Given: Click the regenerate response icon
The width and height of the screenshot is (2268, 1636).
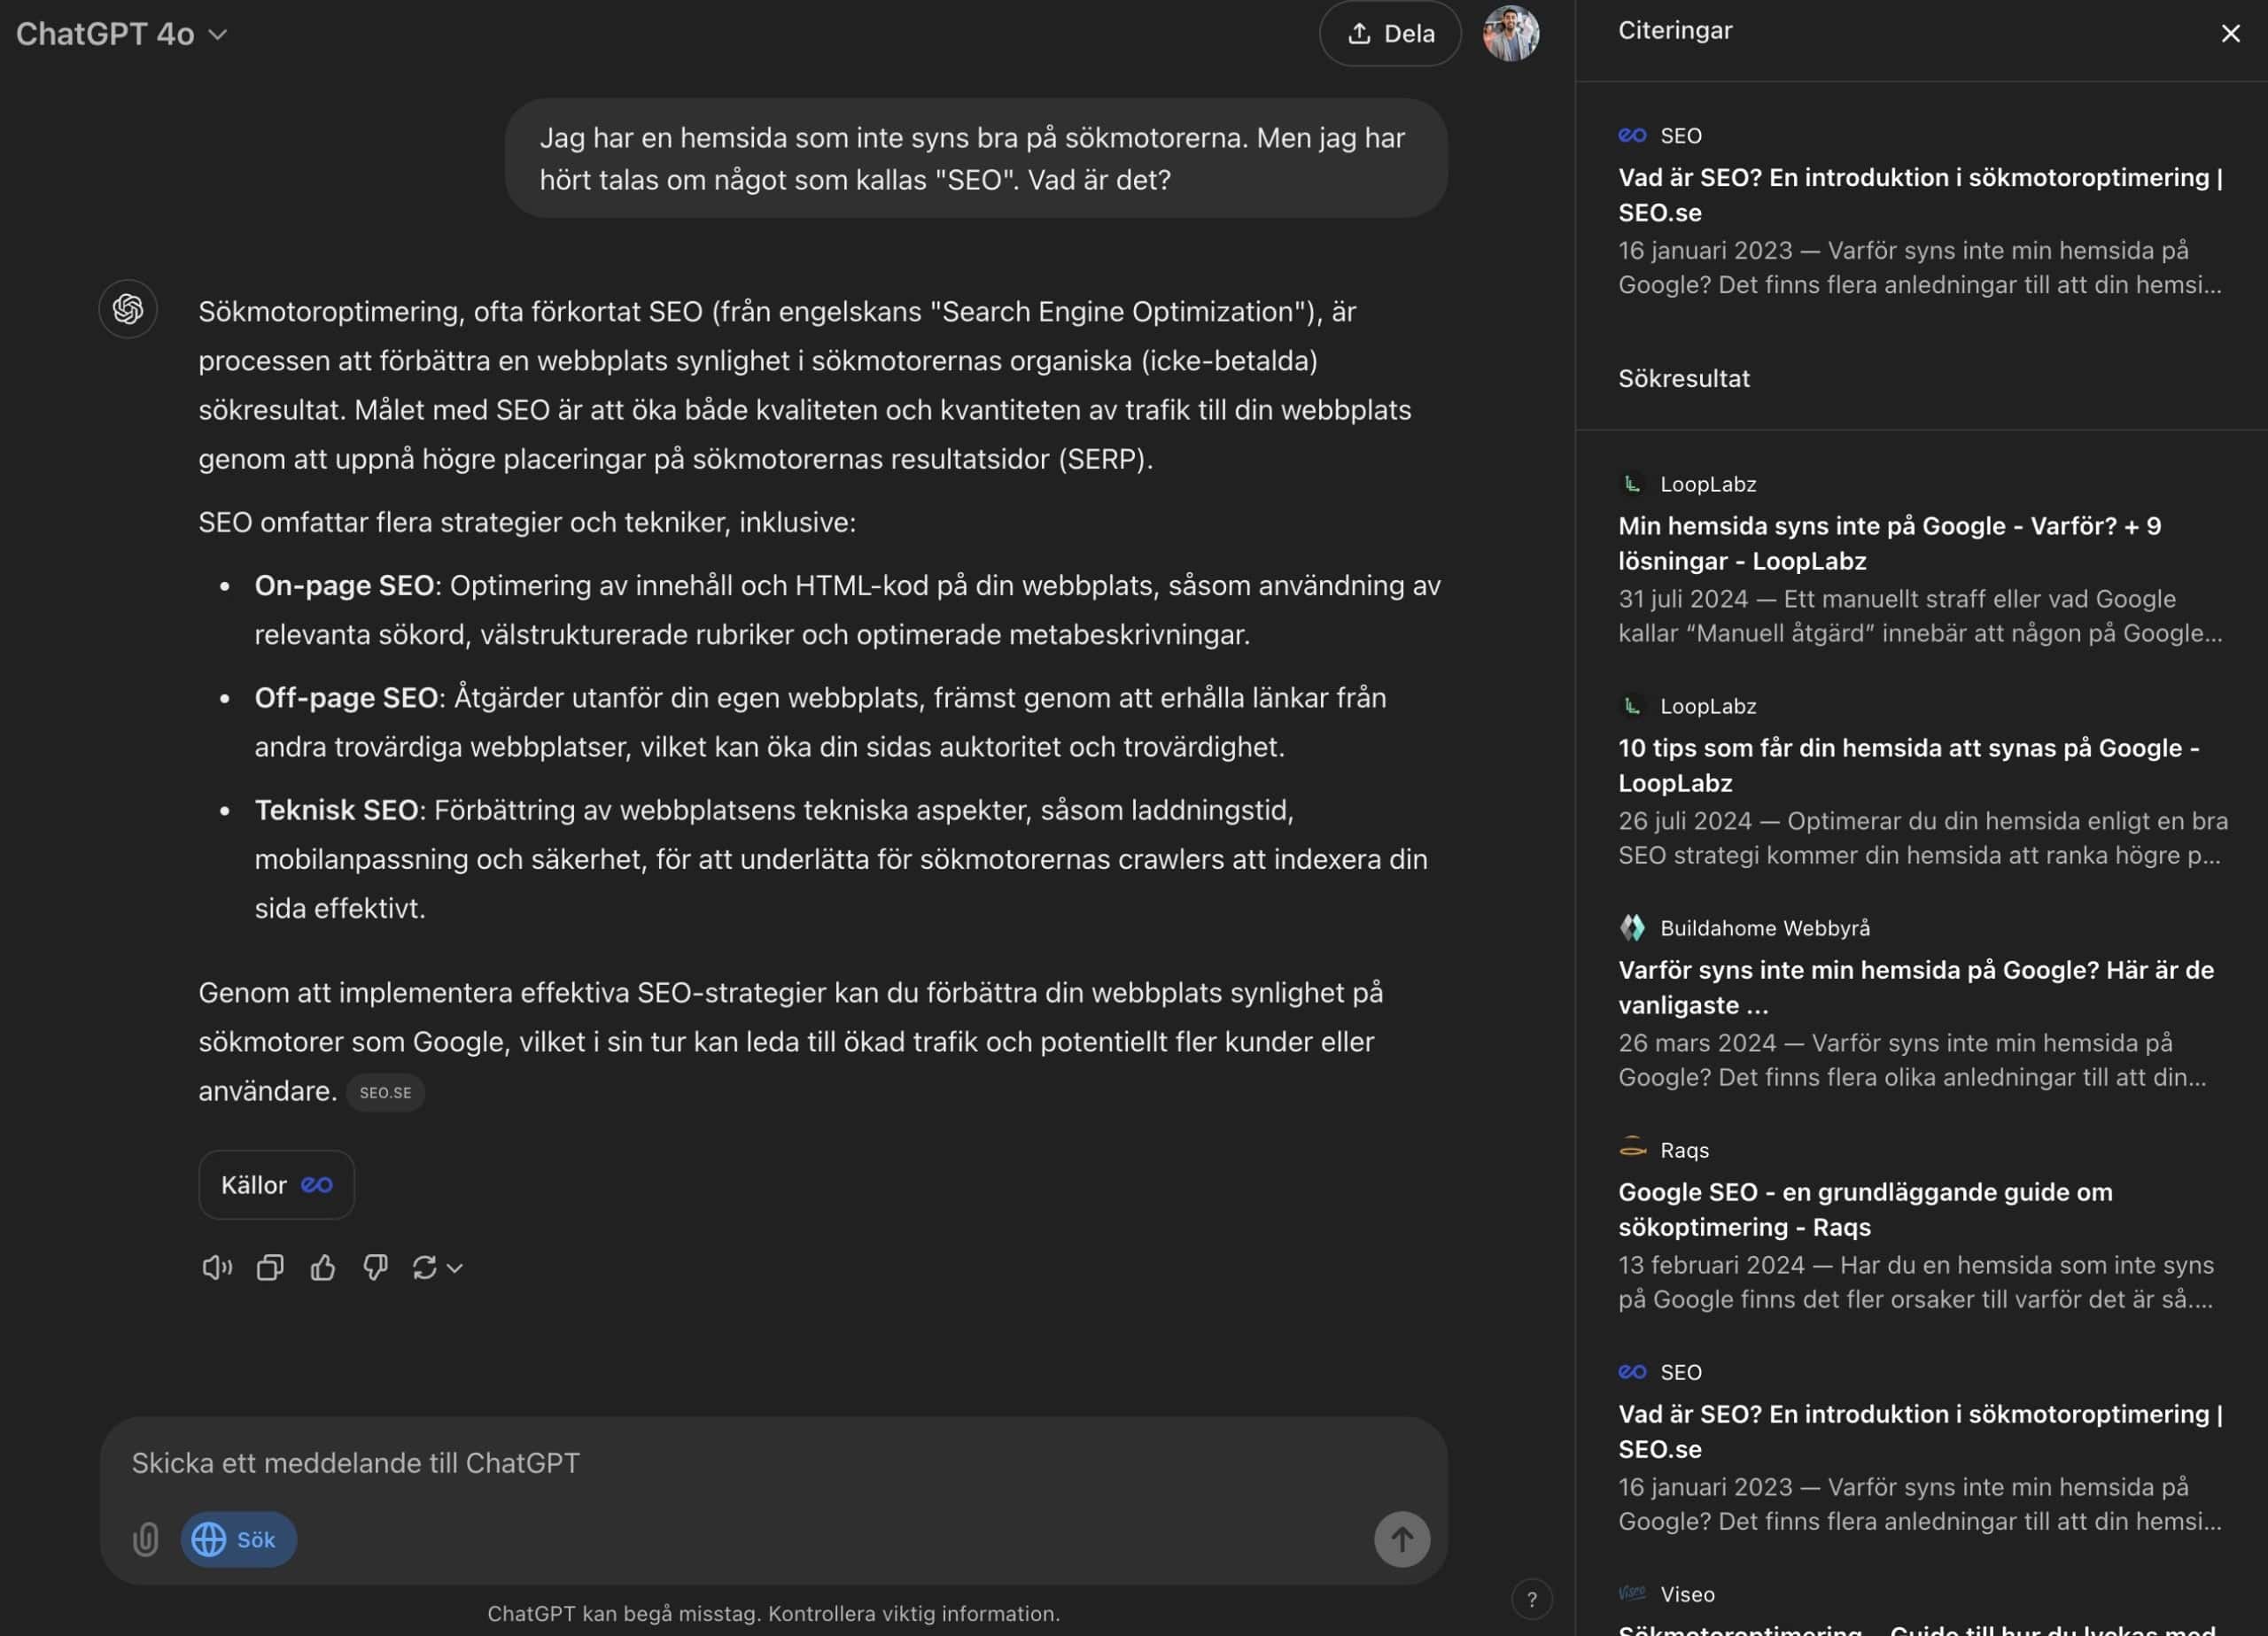Looking at the screenshot, I should (x=424, y=1268).
